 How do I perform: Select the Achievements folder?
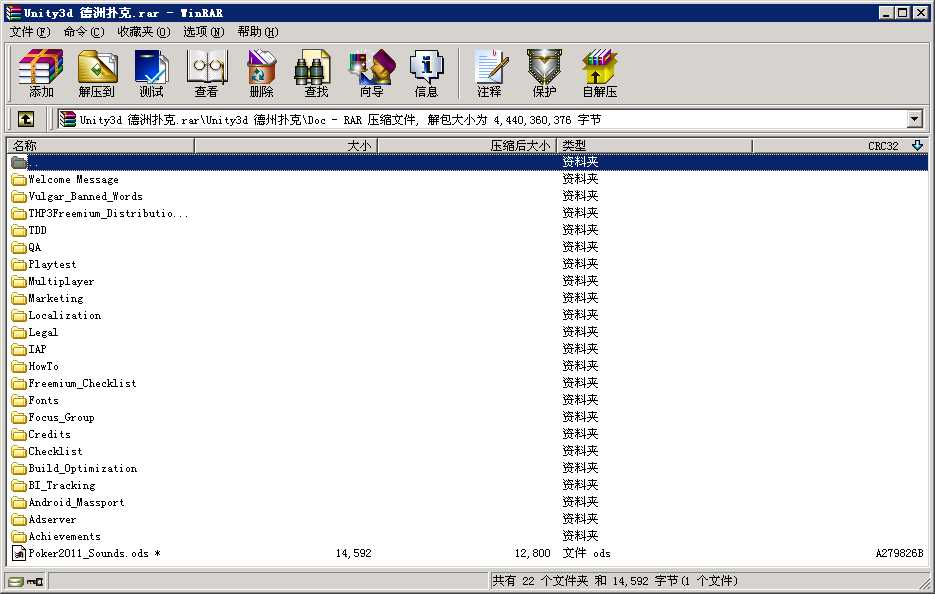pyautogui.click(x=64, y=536)
